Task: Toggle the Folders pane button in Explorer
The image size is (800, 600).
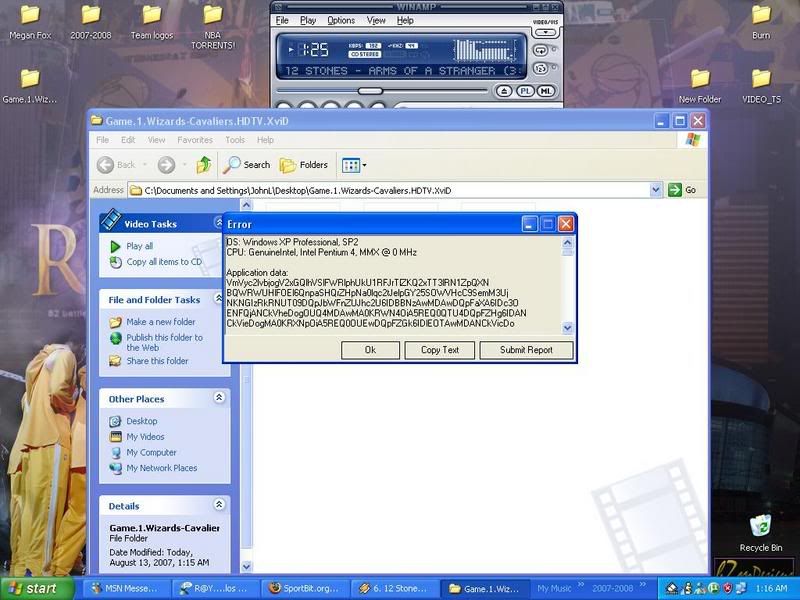Action: coord(304,165)
